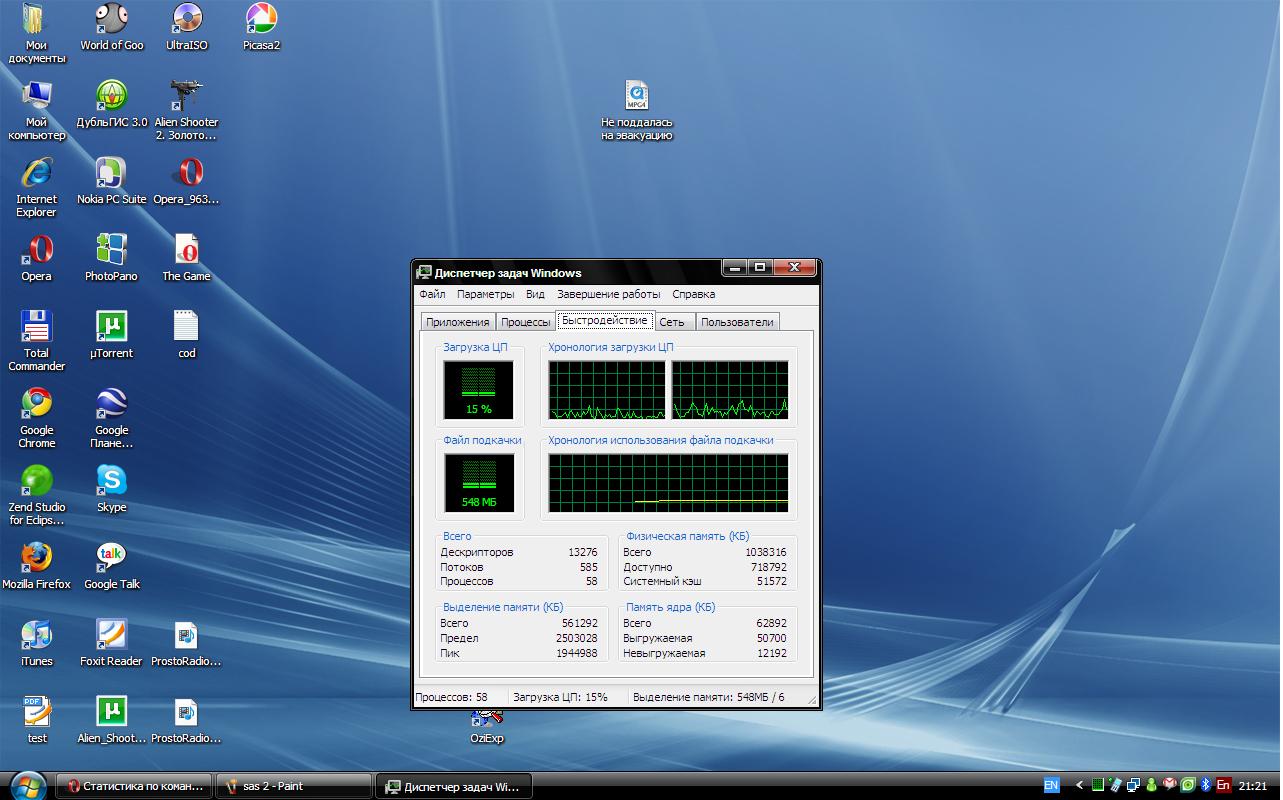Screen dimensions: 1283x800
Task: Switch to the Сеть tab
Action: [x=672, y=322]
